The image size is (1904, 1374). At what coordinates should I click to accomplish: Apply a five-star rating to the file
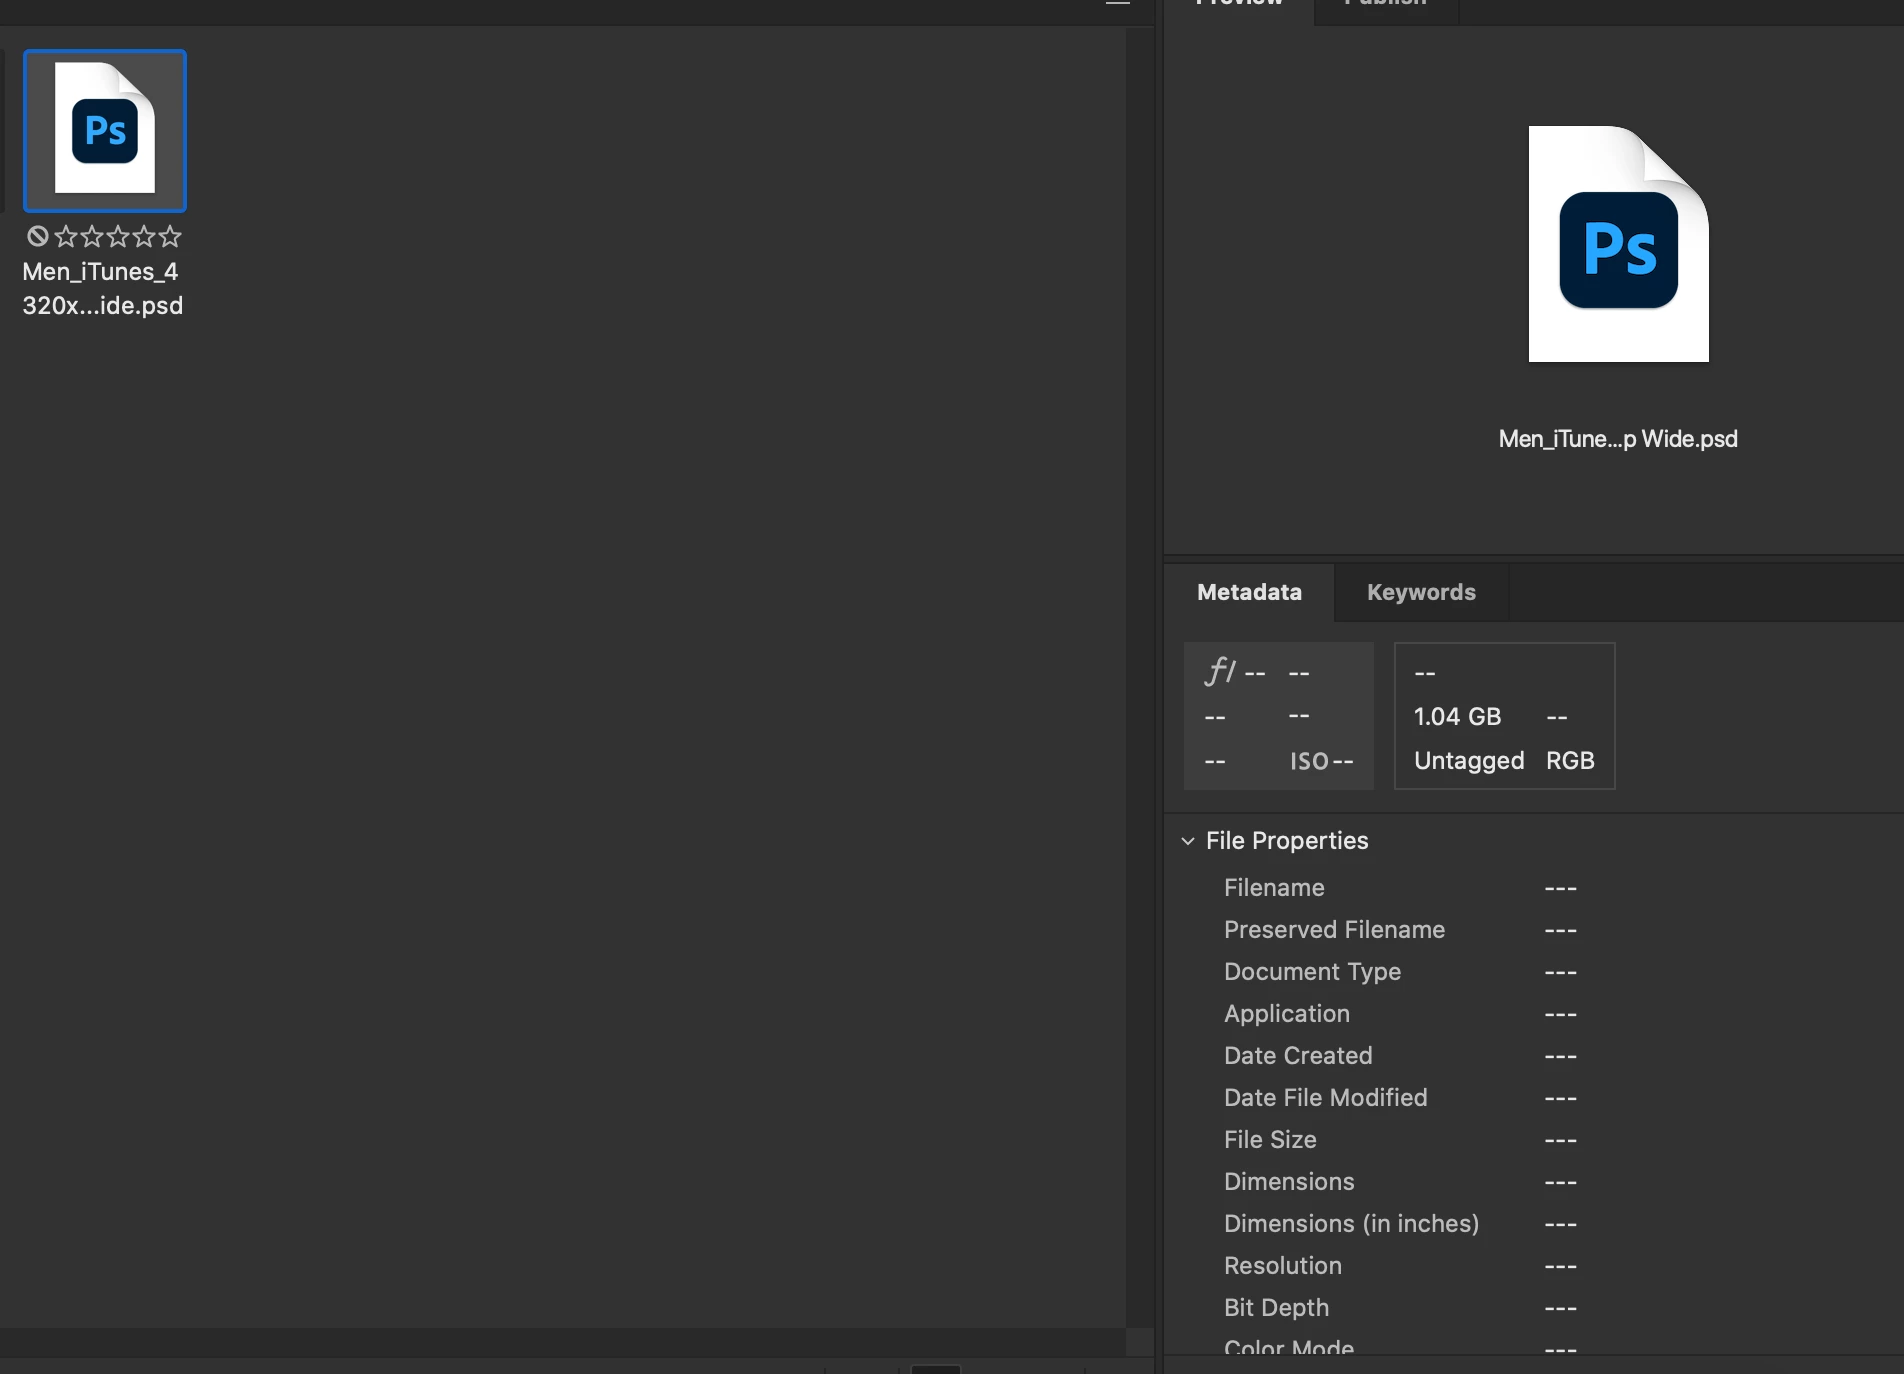click(x=170, y=236)
